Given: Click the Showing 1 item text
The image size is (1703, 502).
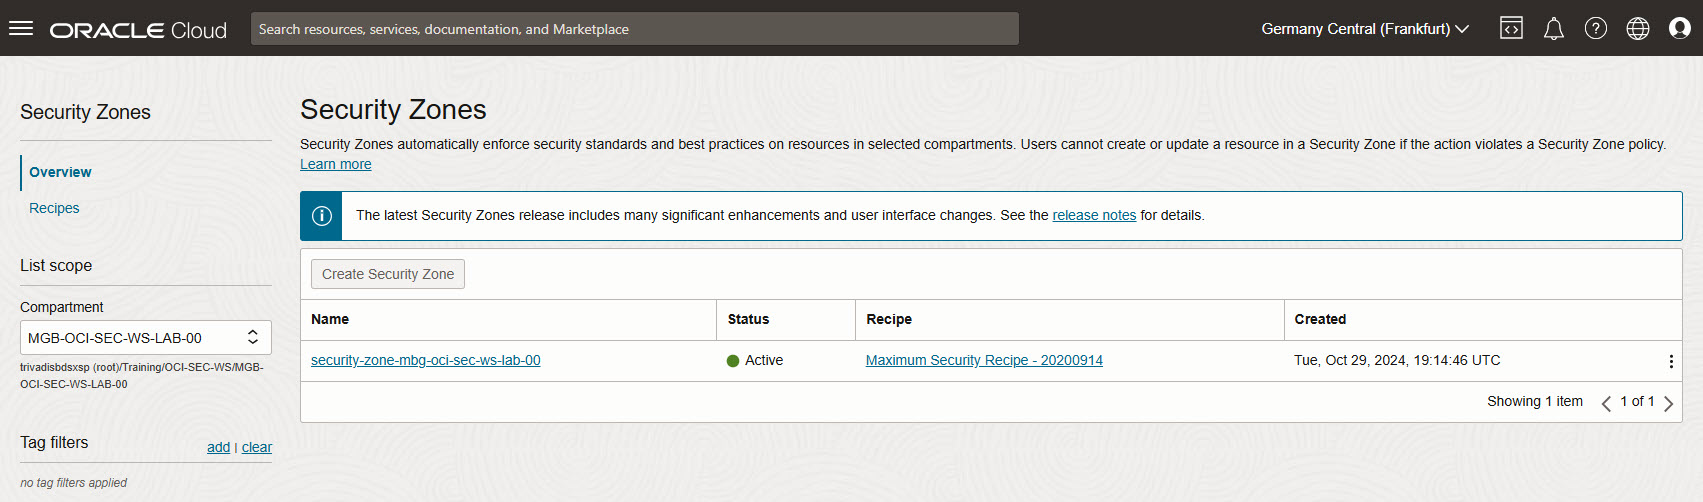Looking at the screenshot, I should tap(1535, 401).
